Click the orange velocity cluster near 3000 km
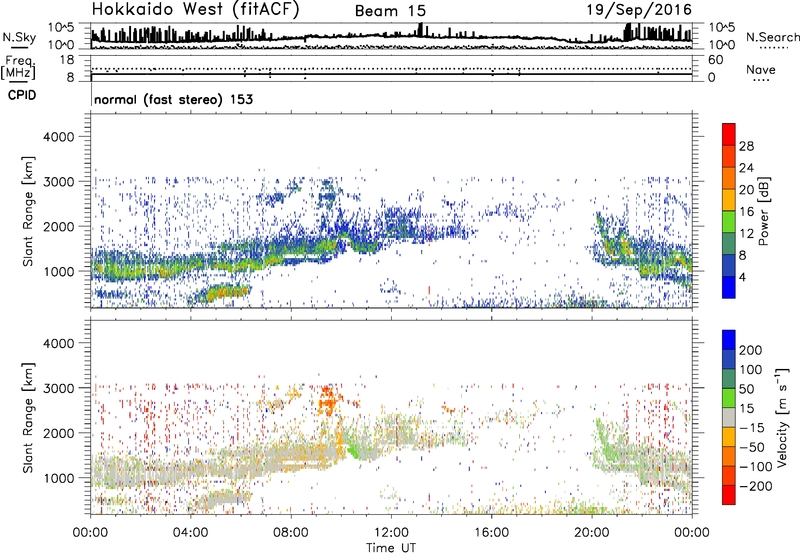 pyautogui.click(x=326, y=400)
